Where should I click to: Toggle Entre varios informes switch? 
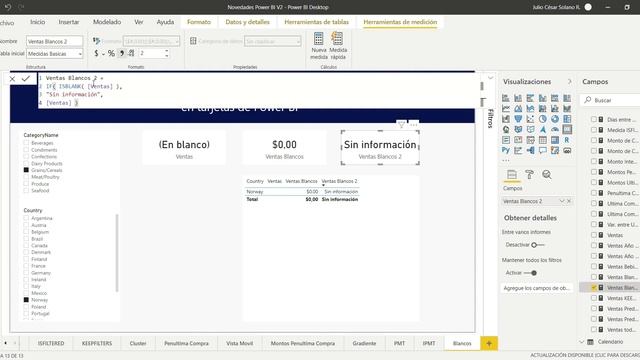pyautogui.click(x=538, y=245)
